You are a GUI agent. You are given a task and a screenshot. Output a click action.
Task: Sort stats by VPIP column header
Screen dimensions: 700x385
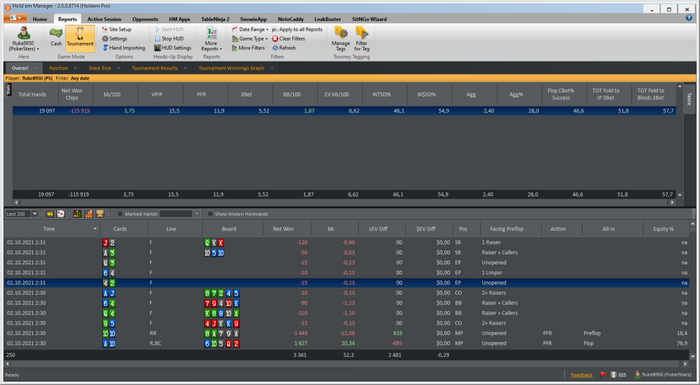pos(157,95)
